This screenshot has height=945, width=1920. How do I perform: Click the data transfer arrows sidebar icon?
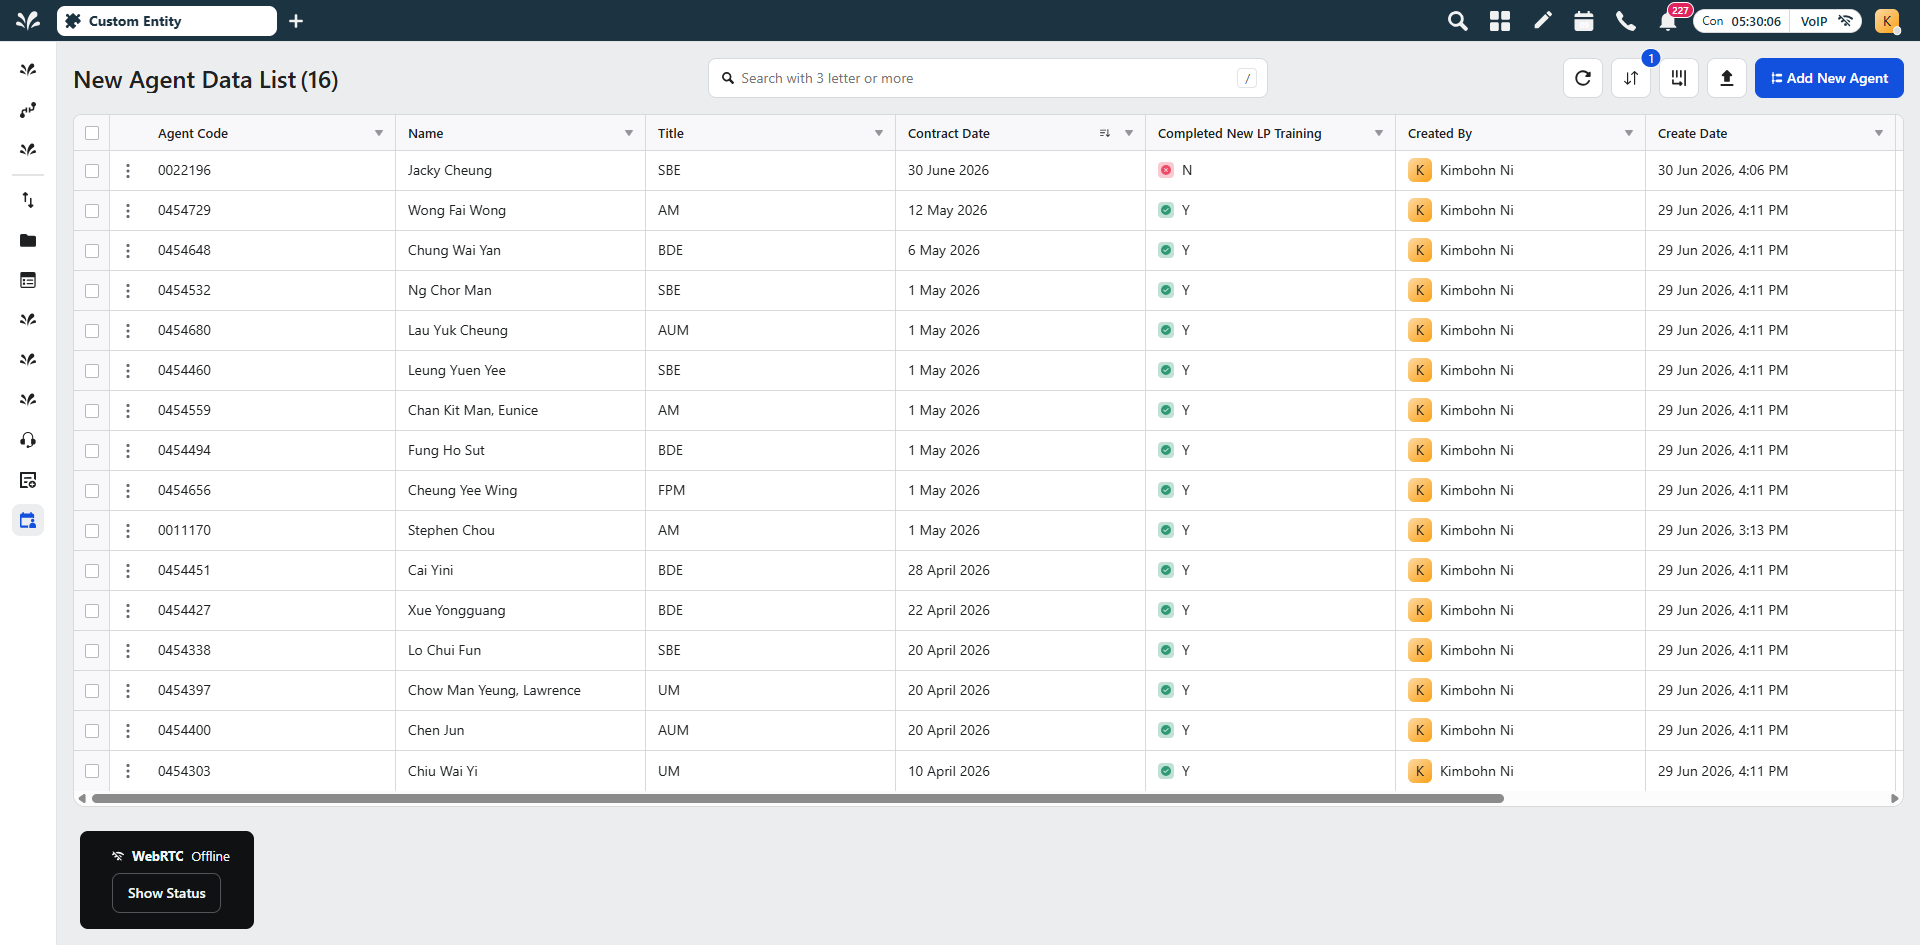tap(28, 200)
